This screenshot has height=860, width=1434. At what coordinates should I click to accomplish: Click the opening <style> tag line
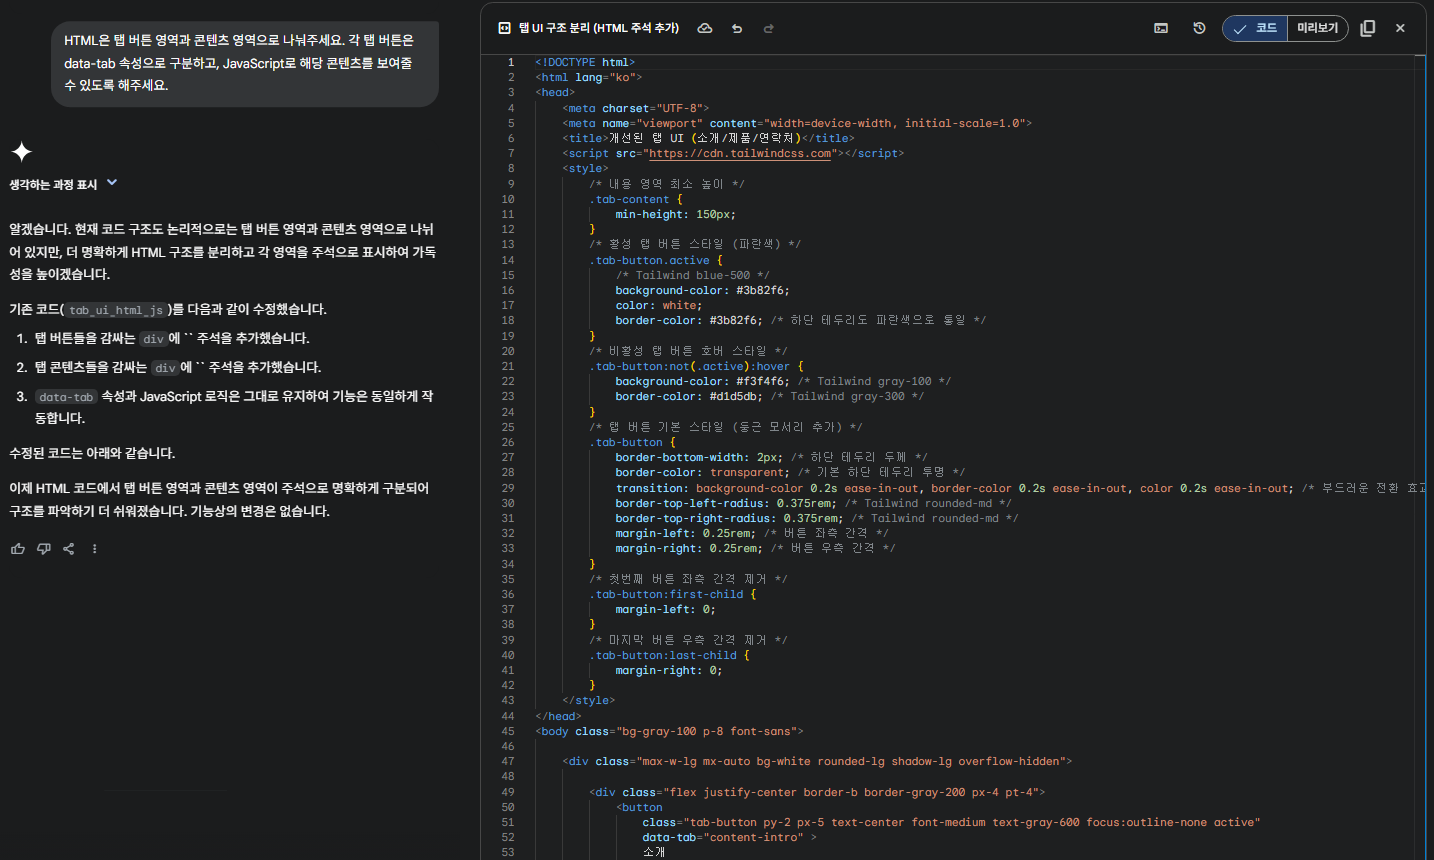click(585, 168)
